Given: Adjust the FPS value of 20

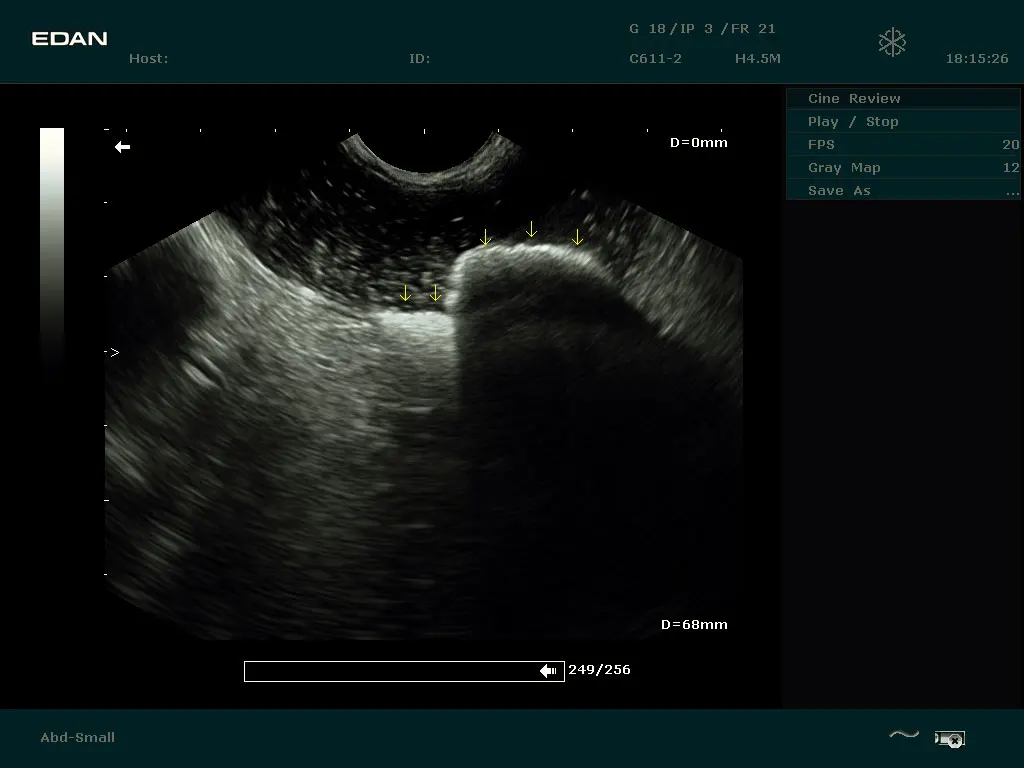Looking at the screenshot, I should coord(1010,145).
